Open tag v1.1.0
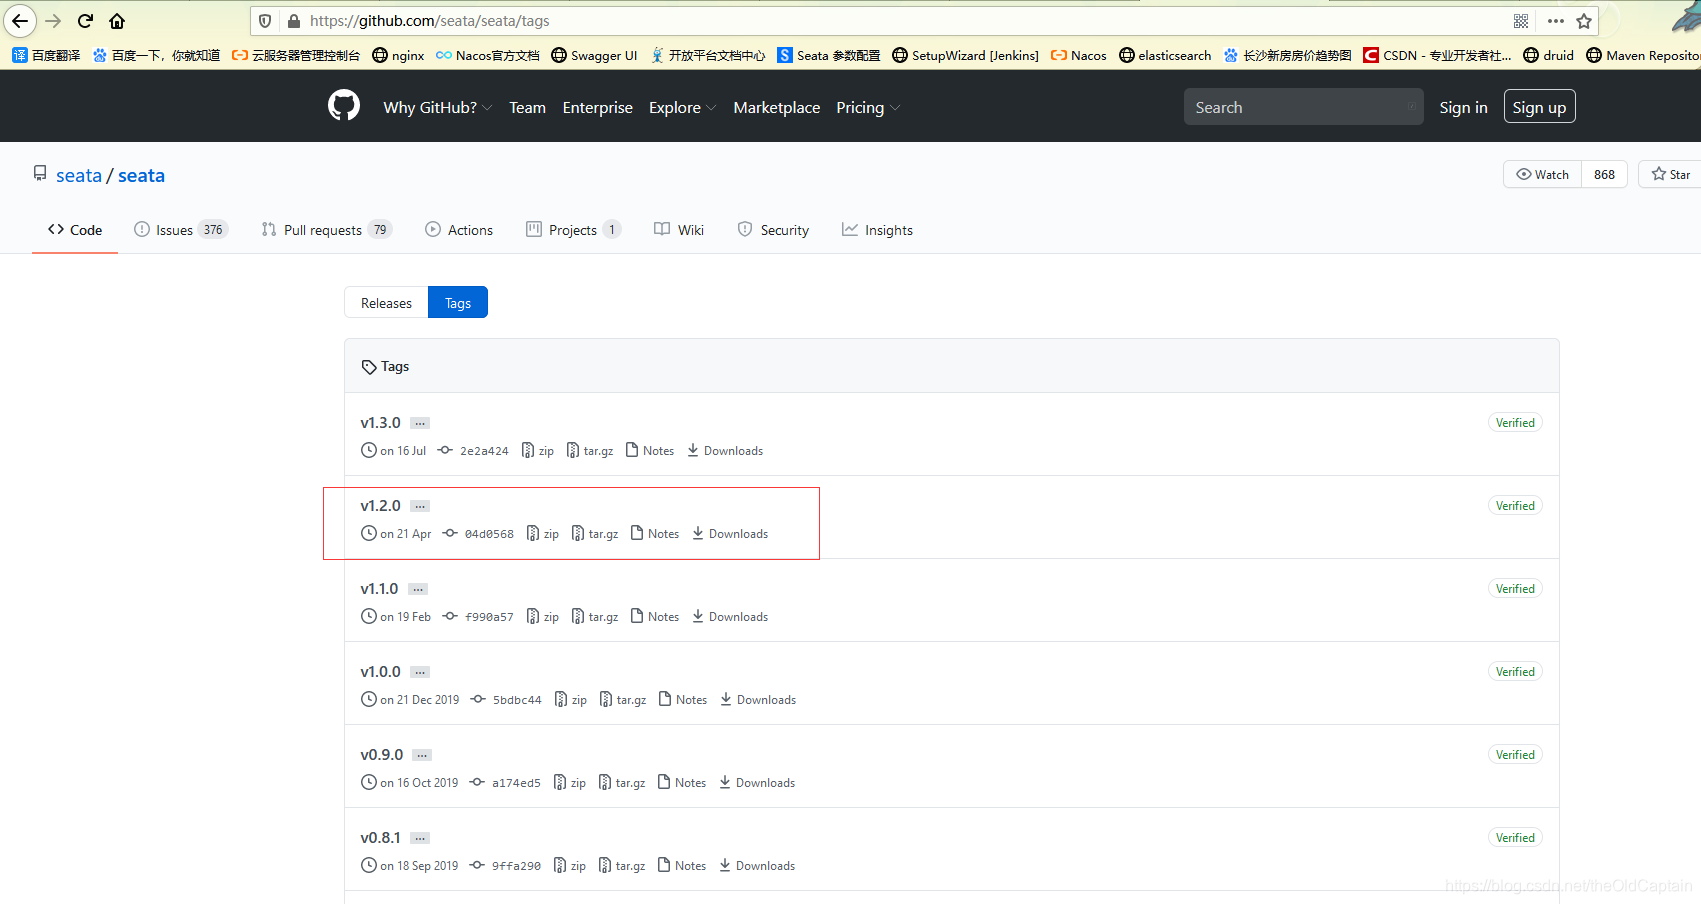1701x904 pixels. tap(379, 589)
